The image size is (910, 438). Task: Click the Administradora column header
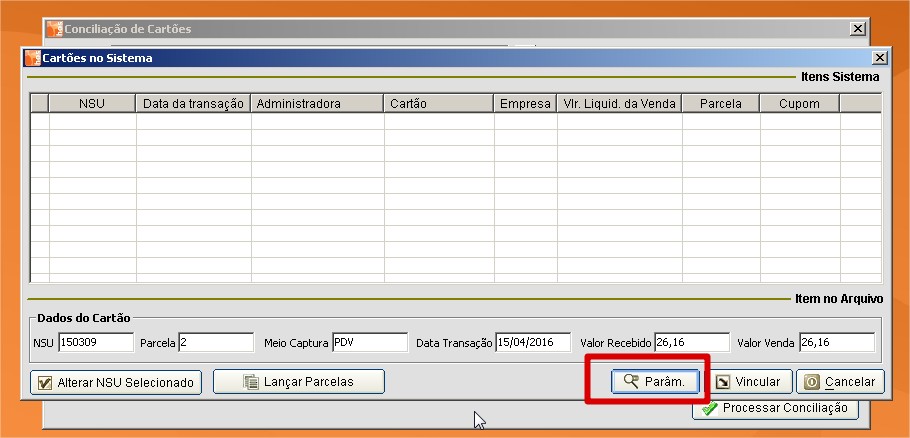pos(317,104)
